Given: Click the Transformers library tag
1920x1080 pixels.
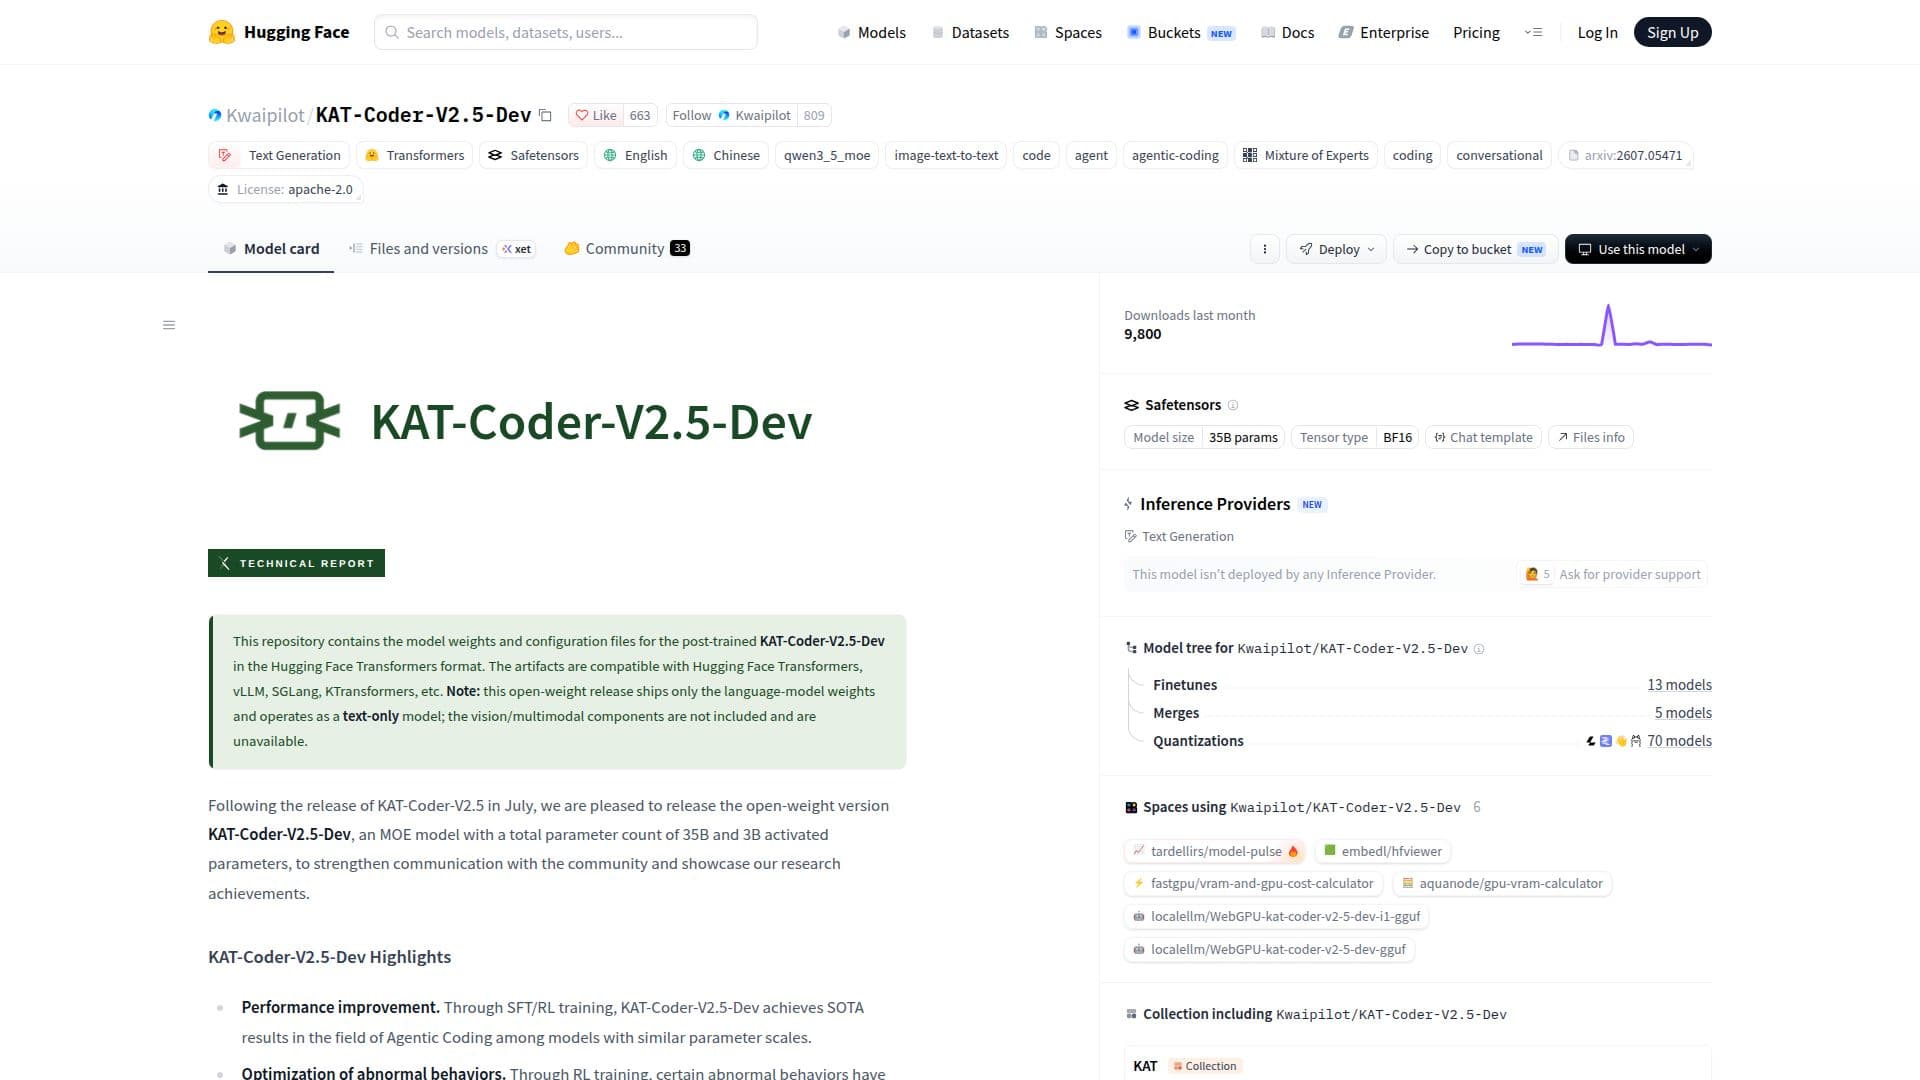Looking at the screenshot, I should [x=415, y=155].
